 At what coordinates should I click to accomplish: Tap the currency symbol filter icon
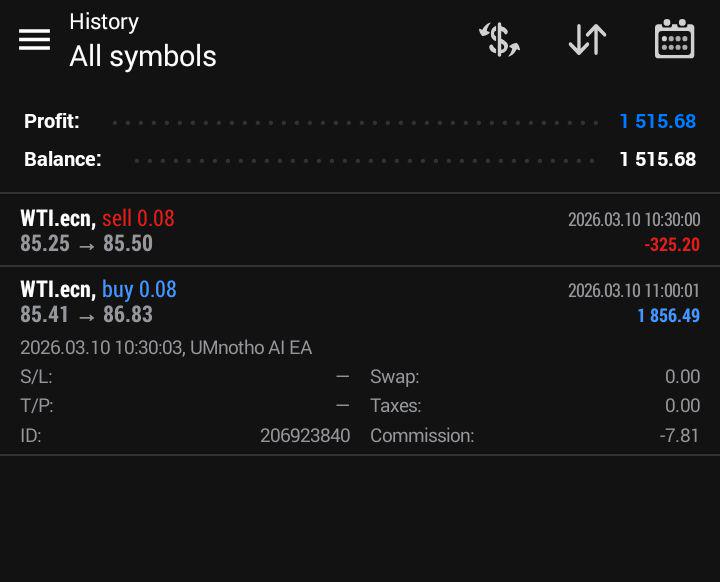pyautogui.click(x=499, y=40)
